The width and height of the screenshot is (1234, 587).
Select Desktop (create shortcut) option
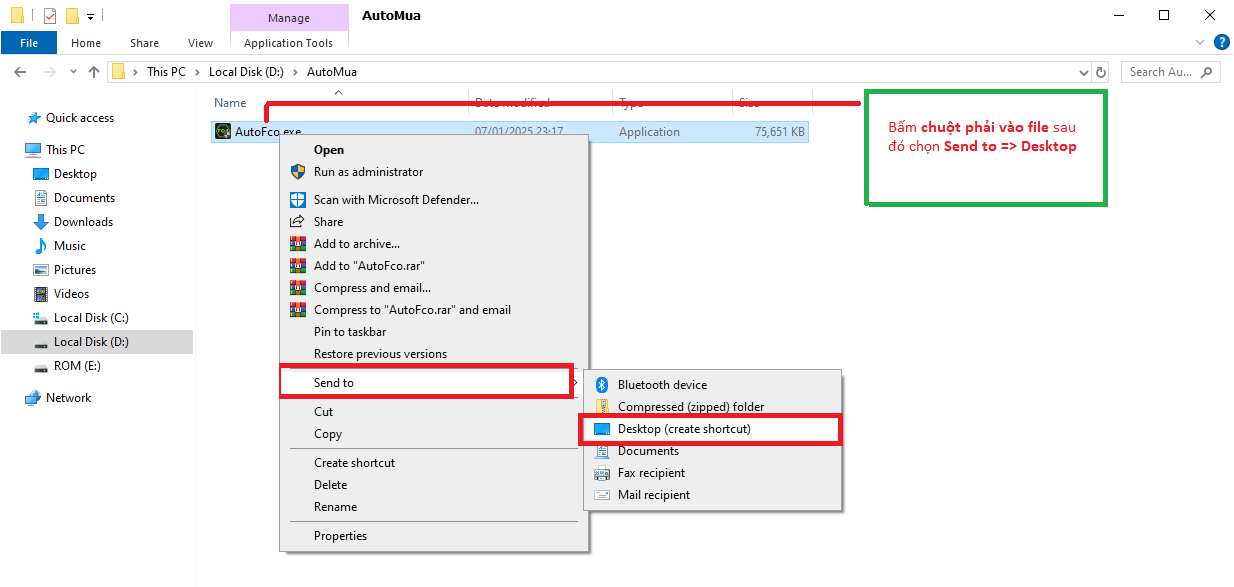pos(683,429)
